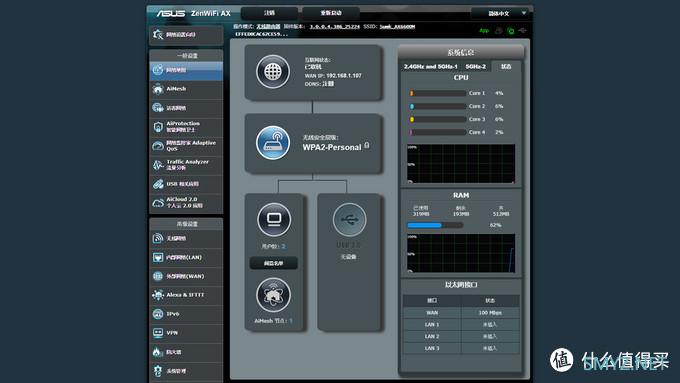Click the LAN 2 port row
This screenshot has height=383, width=680.
[x=461, y=336]
